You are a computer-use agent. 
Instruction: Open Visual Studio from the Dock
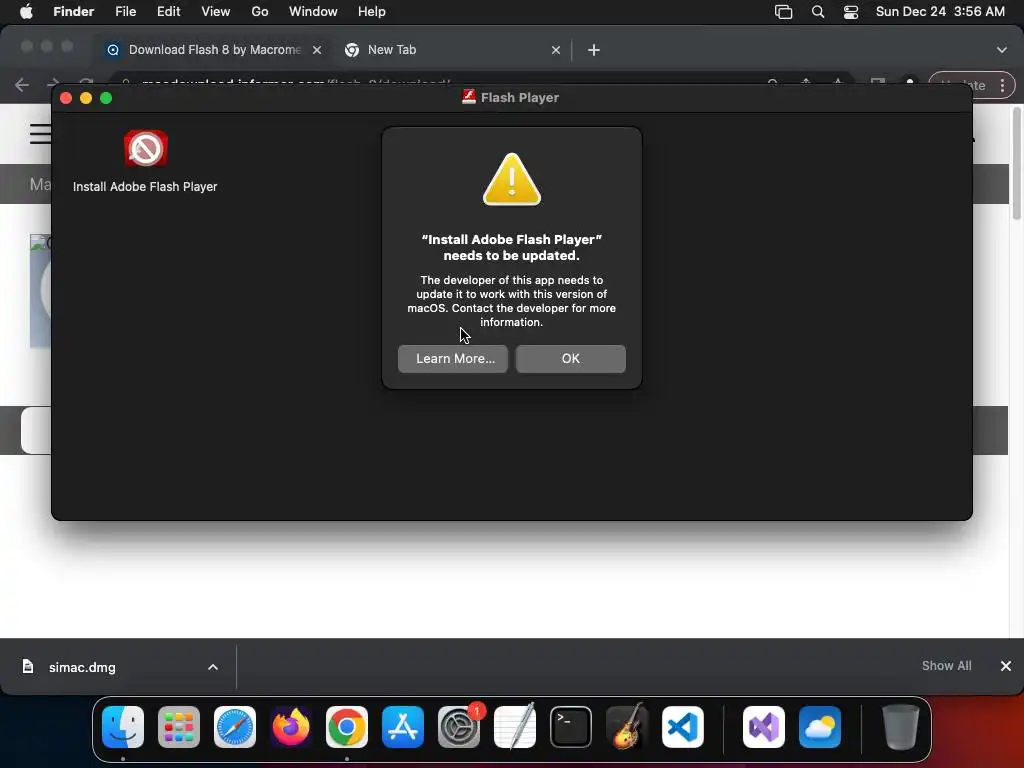click(x=763, y=726)
